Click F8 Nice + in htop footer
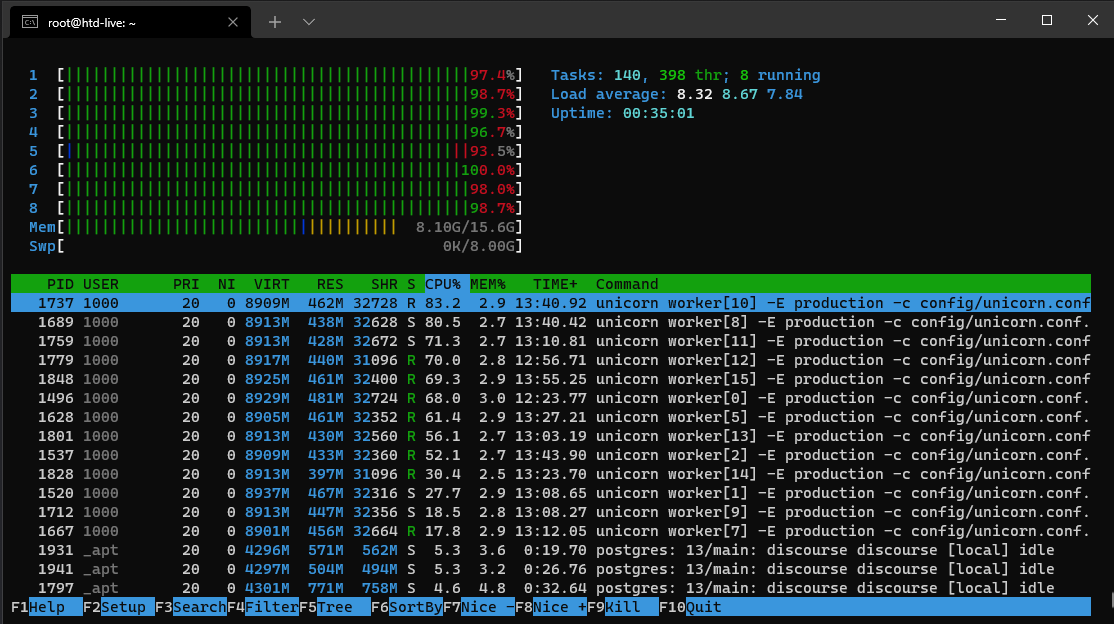 [551, 607]
